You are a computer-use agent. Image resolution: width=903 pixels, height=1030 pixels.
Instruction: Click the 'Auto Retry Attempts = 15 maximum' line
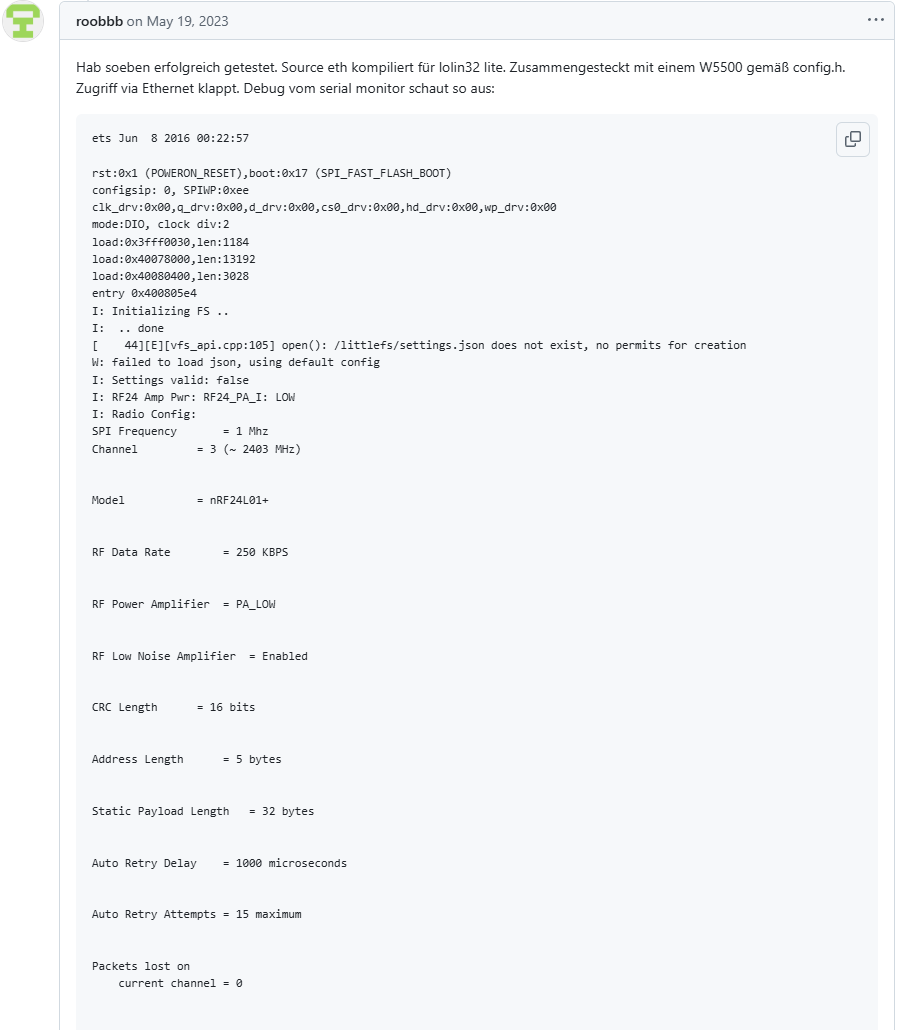click(x=196, y=914)
